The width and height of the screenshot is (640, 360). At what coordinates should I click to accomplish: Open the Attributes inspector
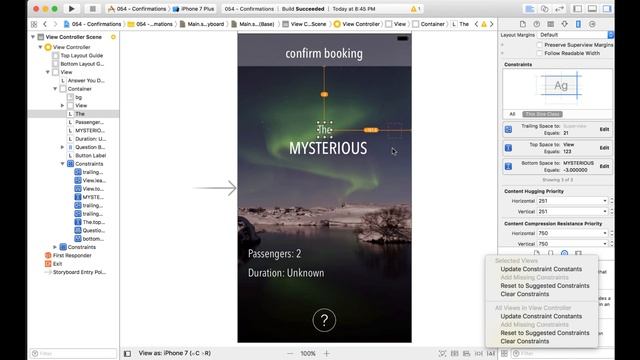564,24
